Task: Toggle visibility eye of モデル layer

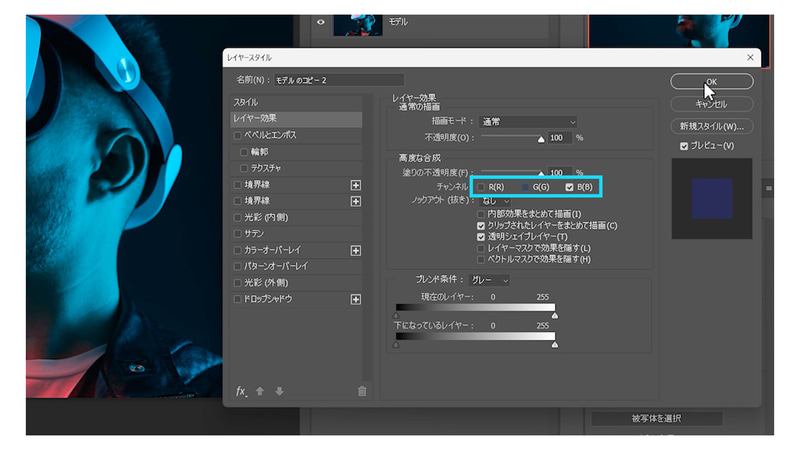Action: (x=321, y=22)
